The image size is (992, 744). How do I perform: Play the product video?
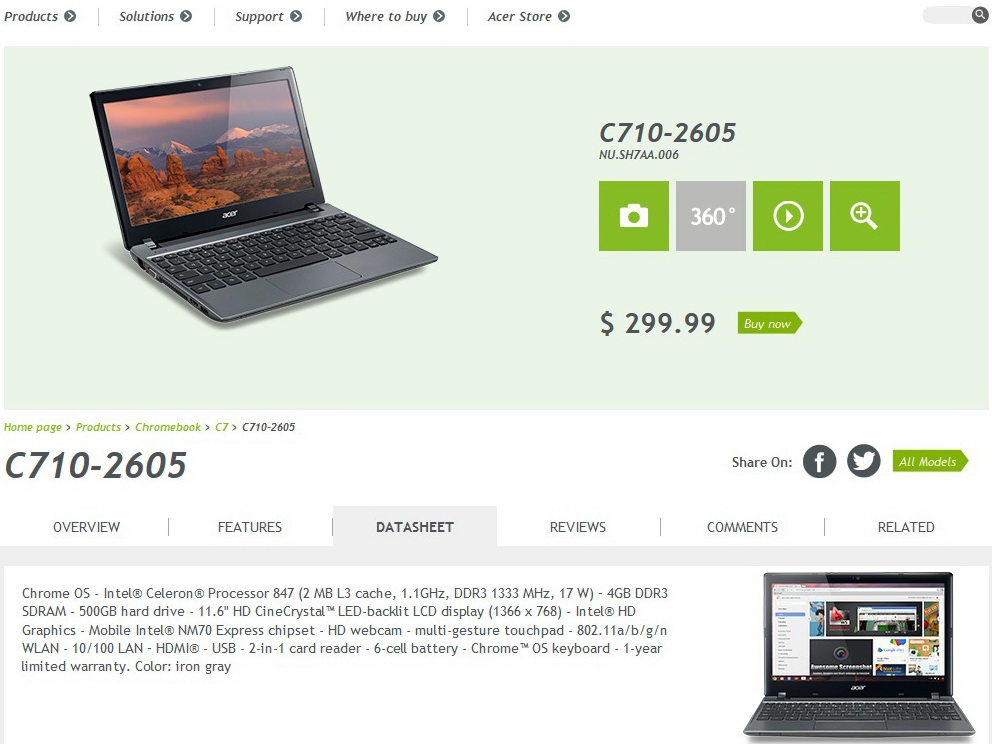pyautogui.click(x=788, y=216)
